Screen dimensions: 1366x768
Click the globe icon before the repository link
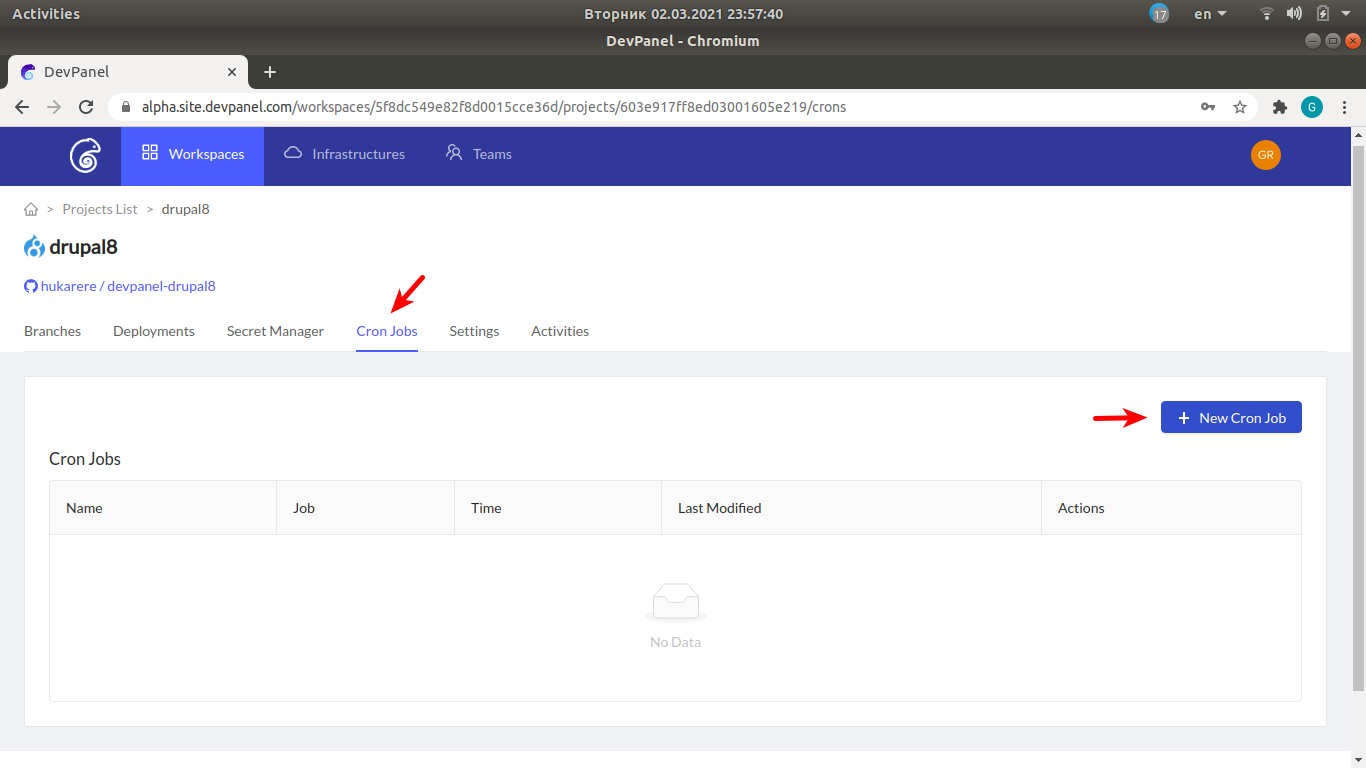[x=30, y=286]
